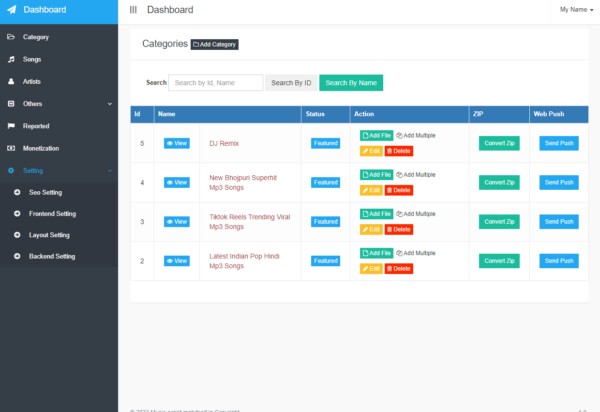The width and height of the screenshot is (600, 412).
Task: Click the plus icon beside Backend Setting
Action: point(17,256)
